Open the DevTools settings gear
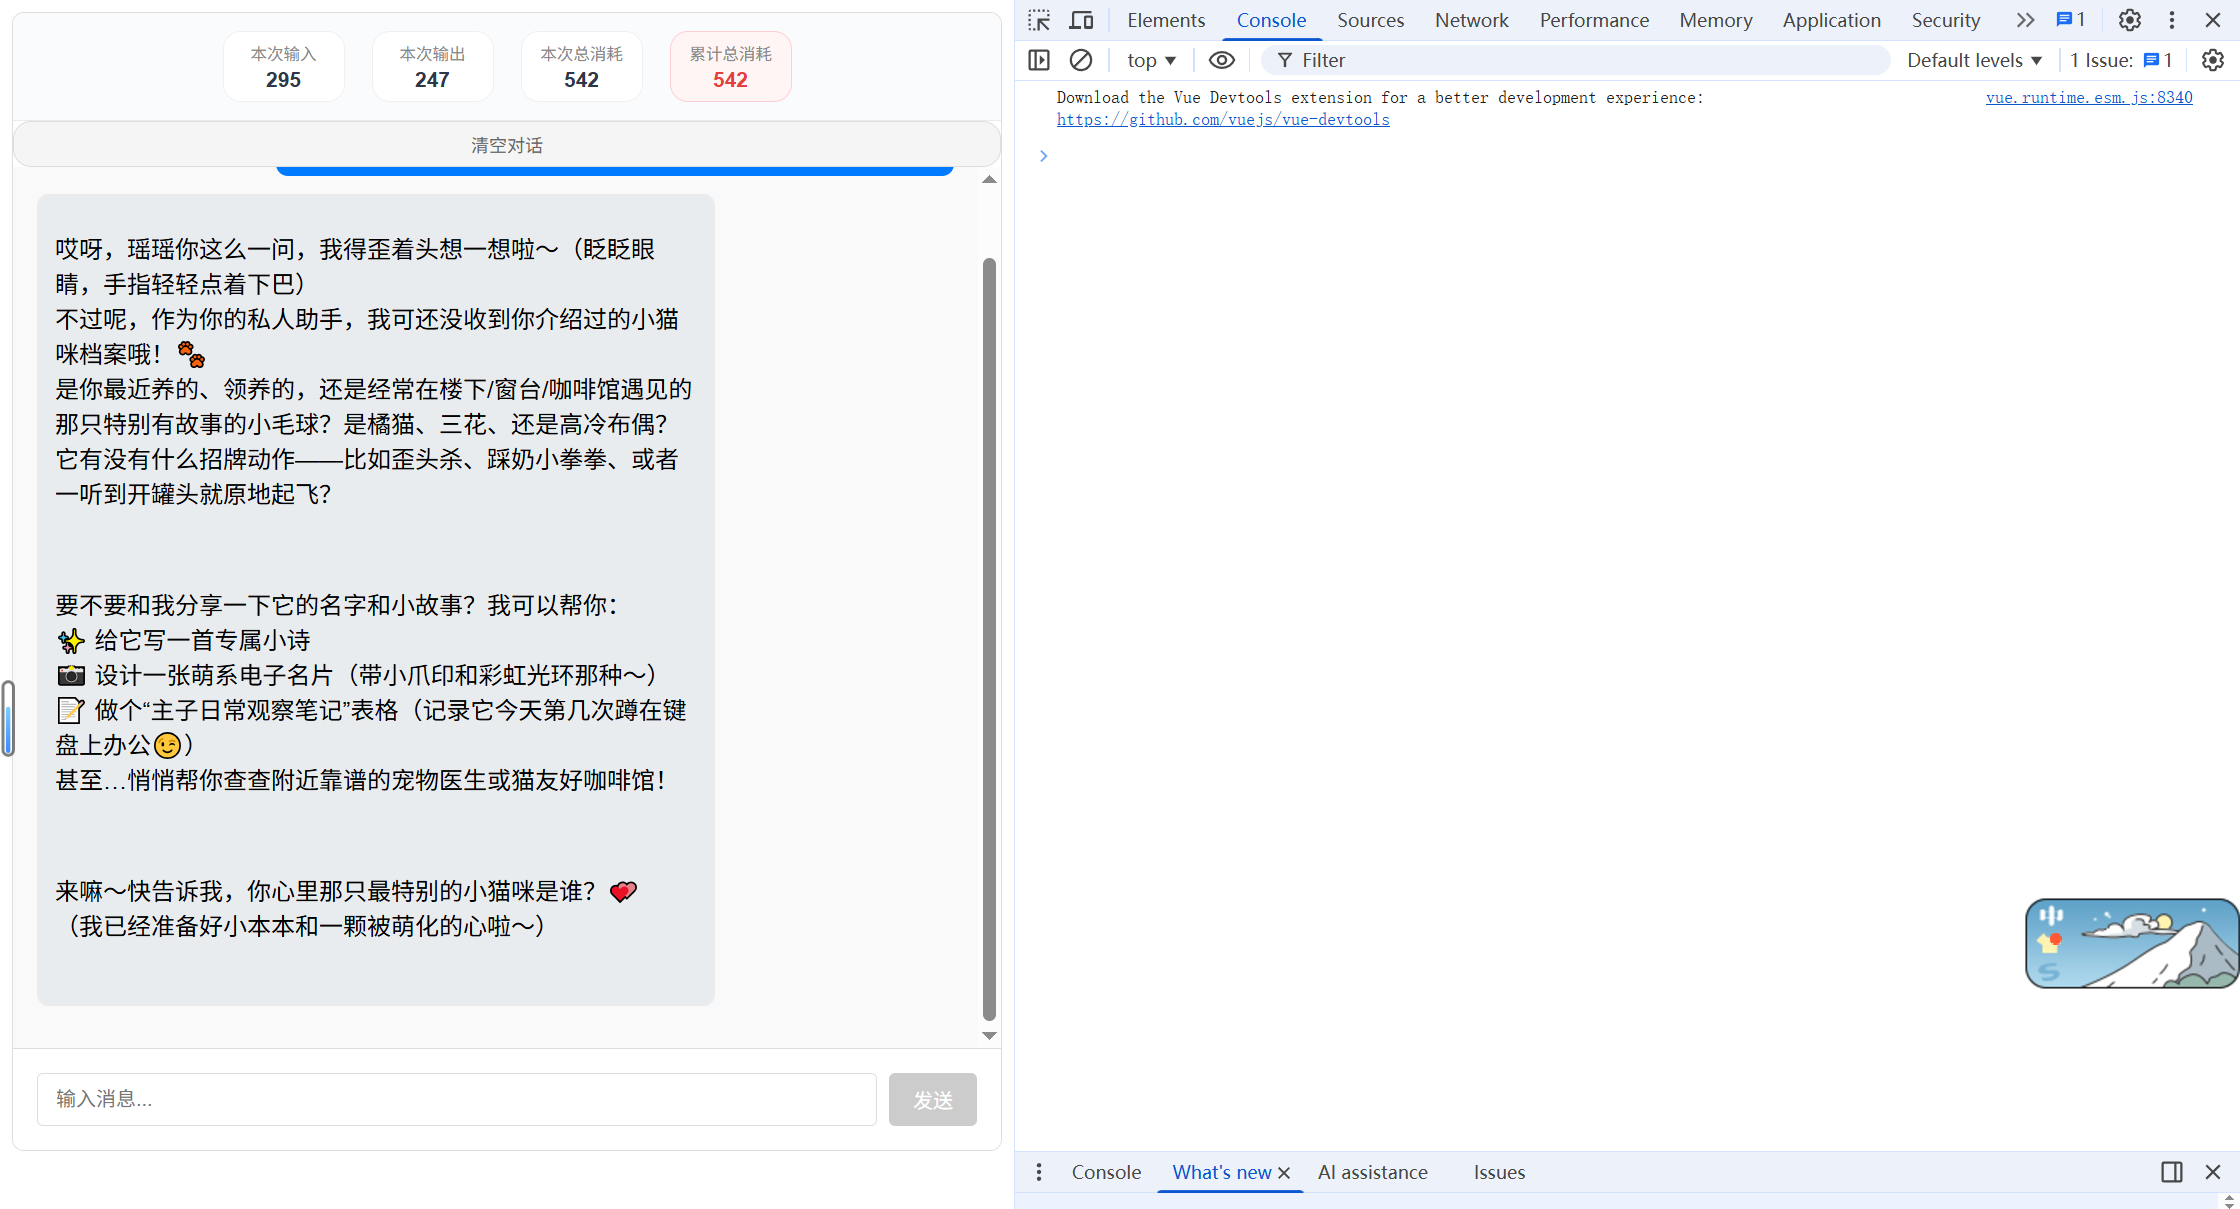This screenshot has width=2240, height=1209. [x=2129, y=20]
